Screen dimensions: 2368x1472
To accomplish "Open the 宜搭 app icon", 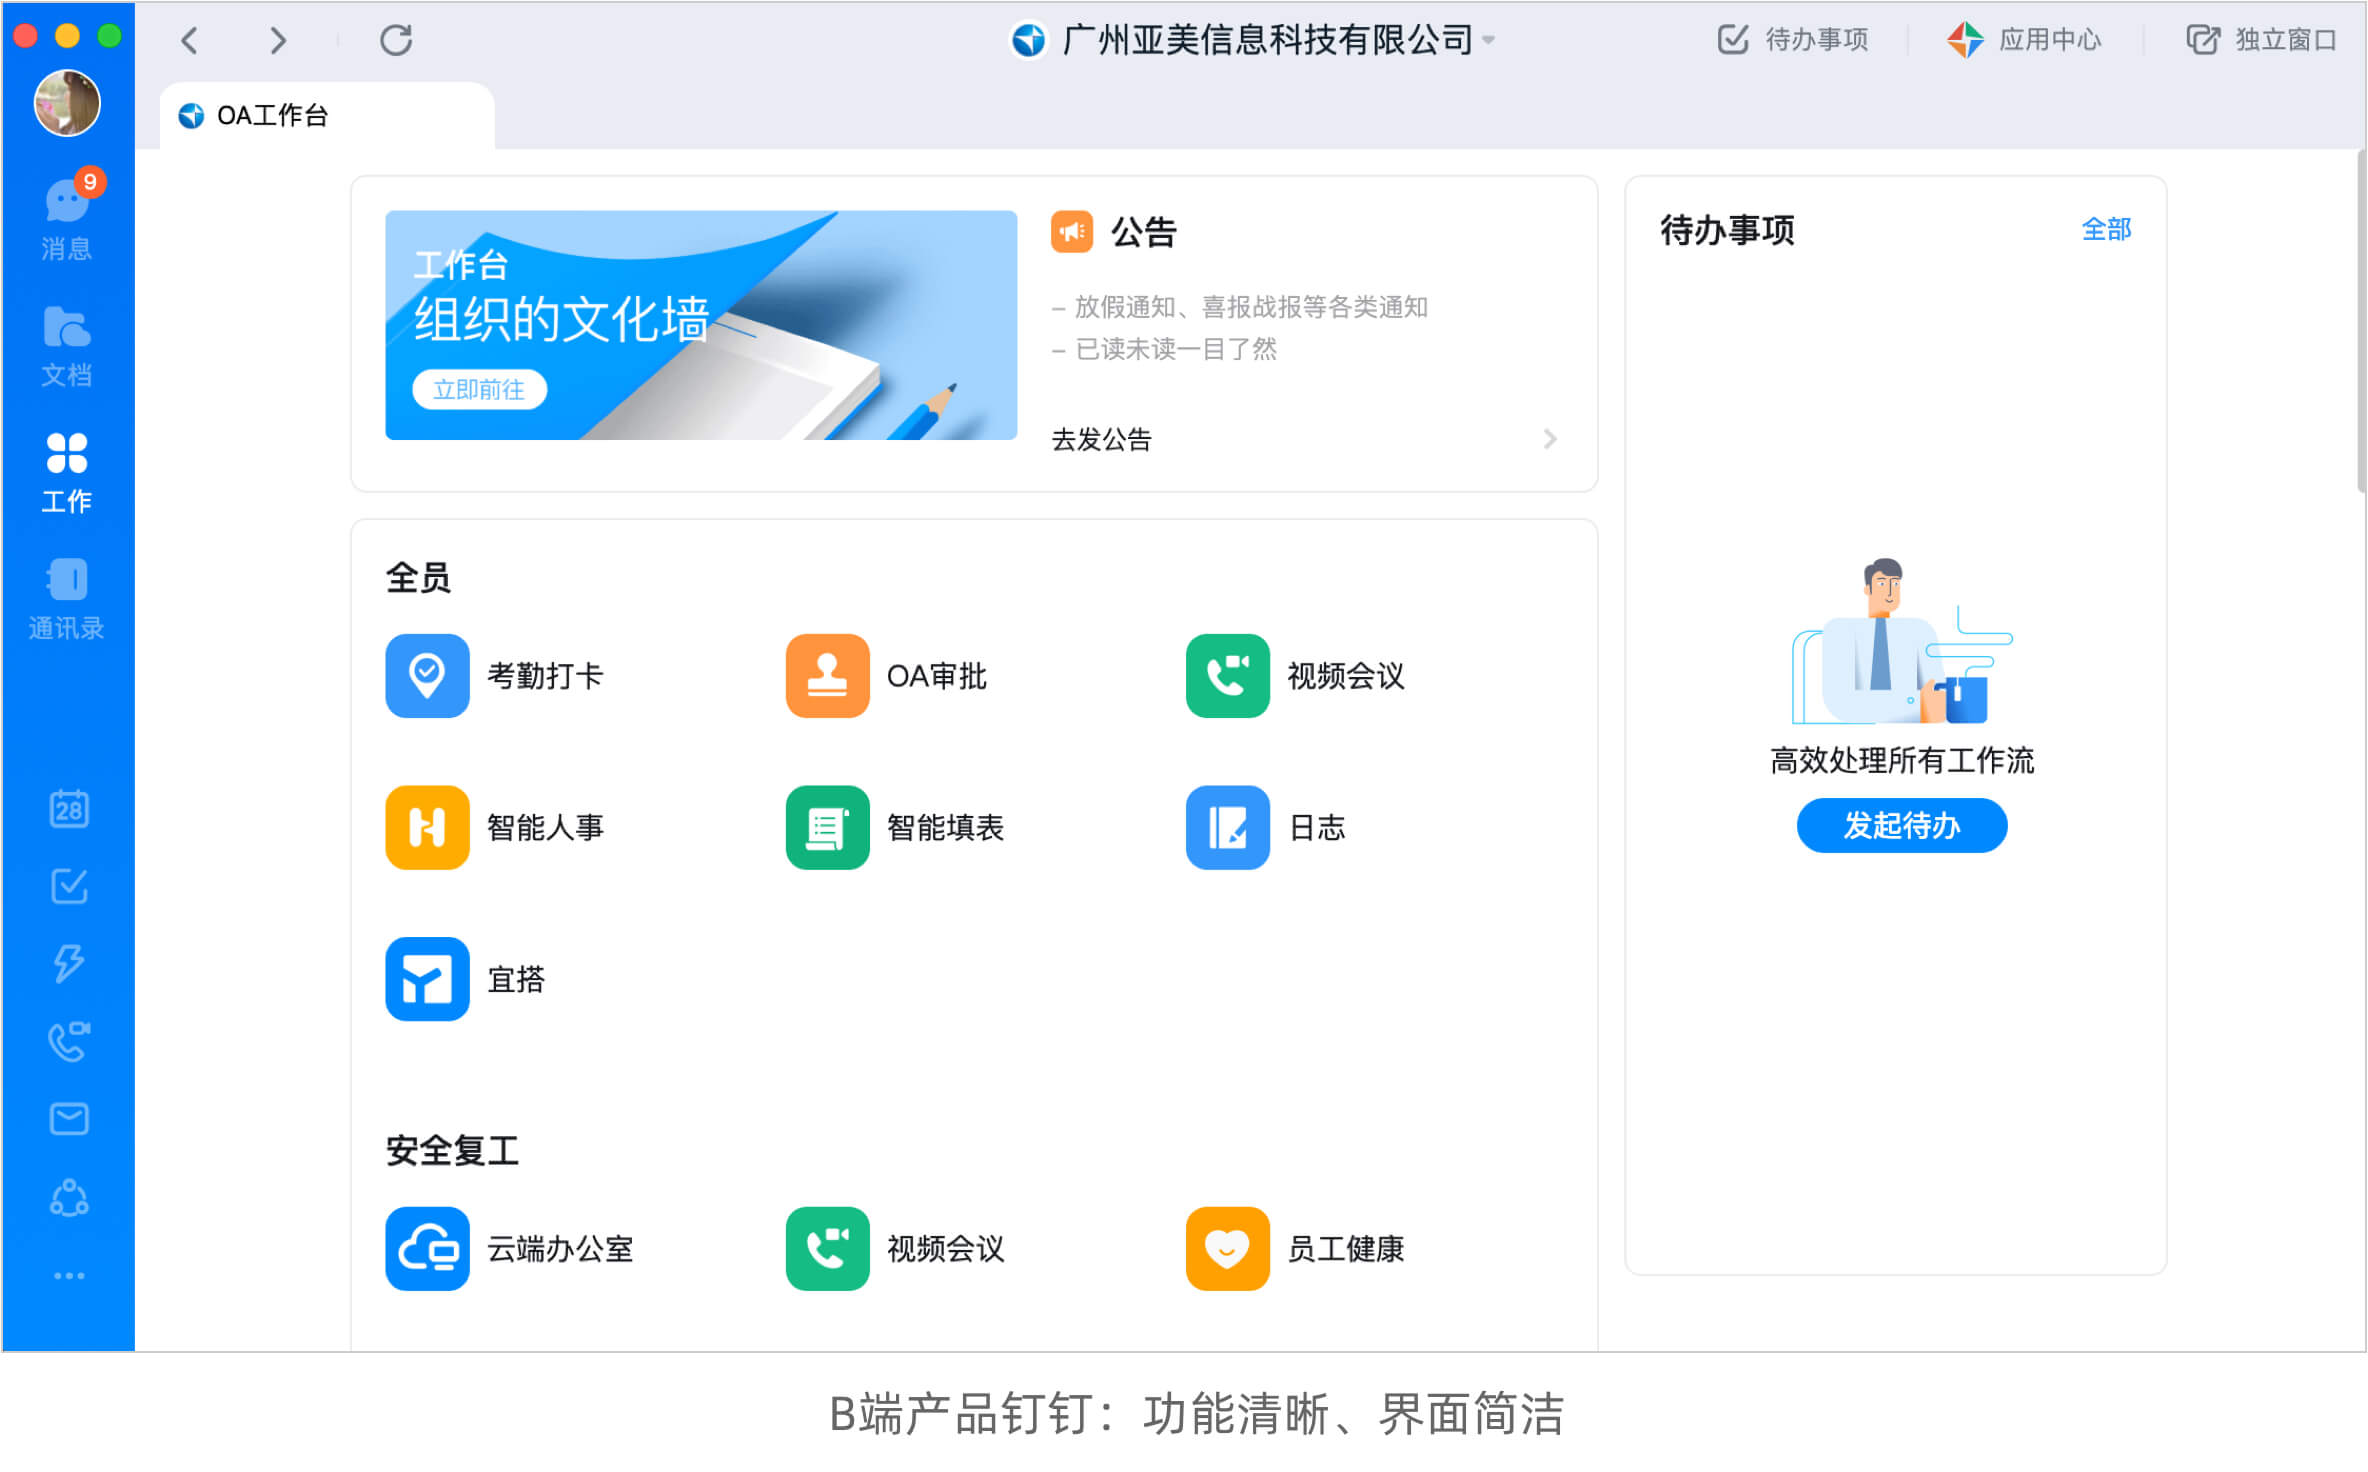I will (x=427, y=979).
